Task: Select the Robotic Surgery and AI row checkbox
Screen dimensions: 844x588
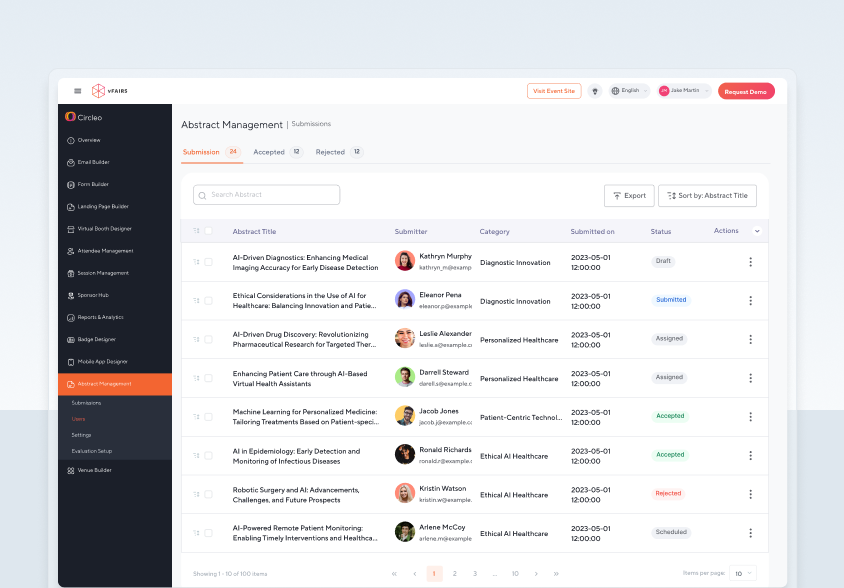Action: click(208, 494)
